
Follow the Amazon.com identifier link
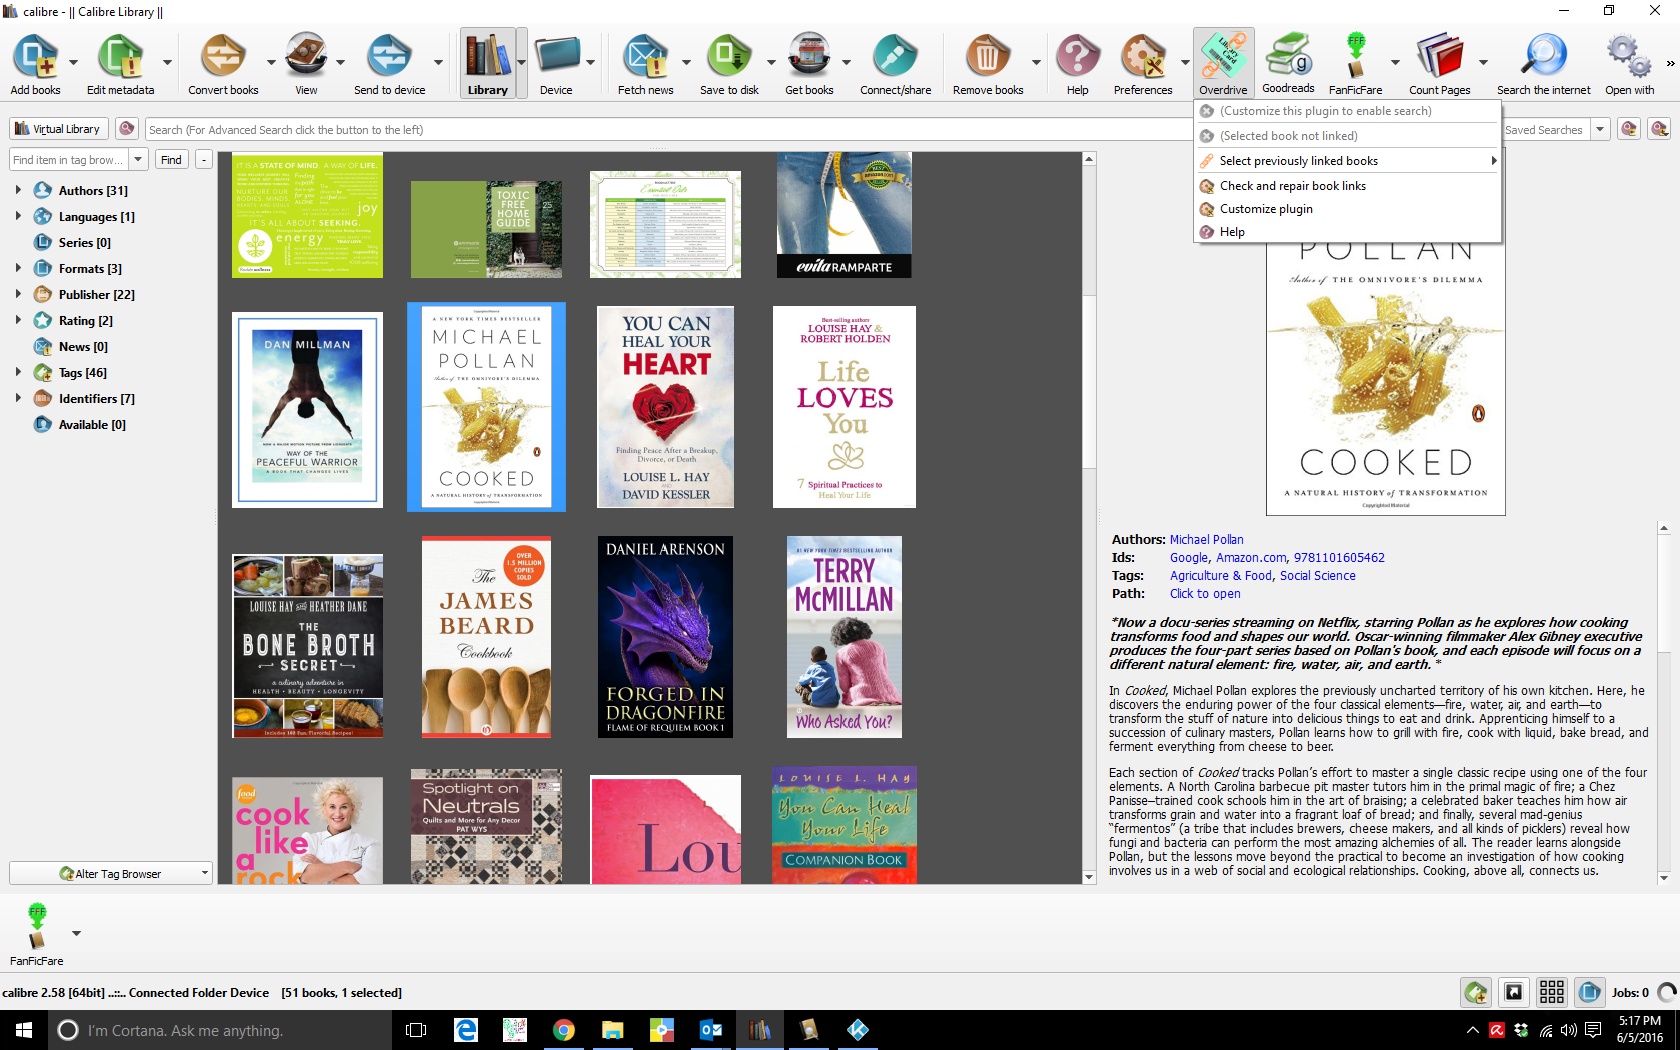[x=1251, y=557]
